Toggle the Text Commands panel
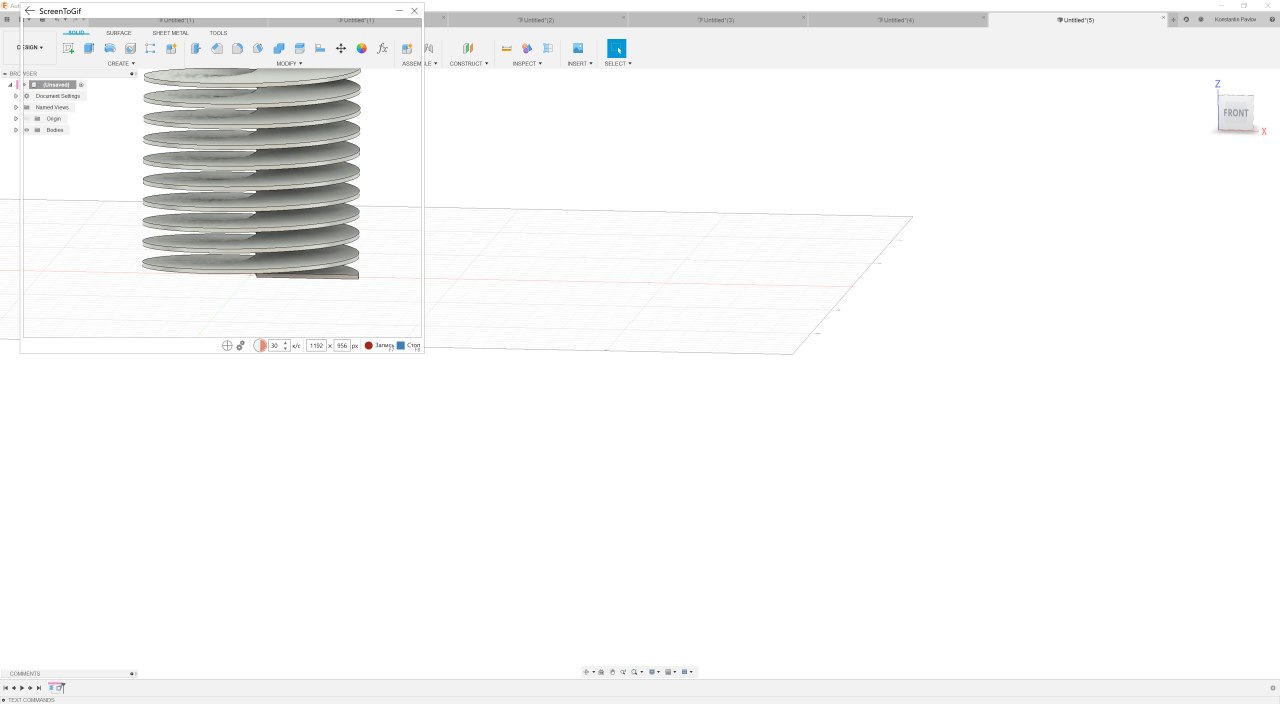The height and width of the screenshot is (704, 1280). click(4, 700)
